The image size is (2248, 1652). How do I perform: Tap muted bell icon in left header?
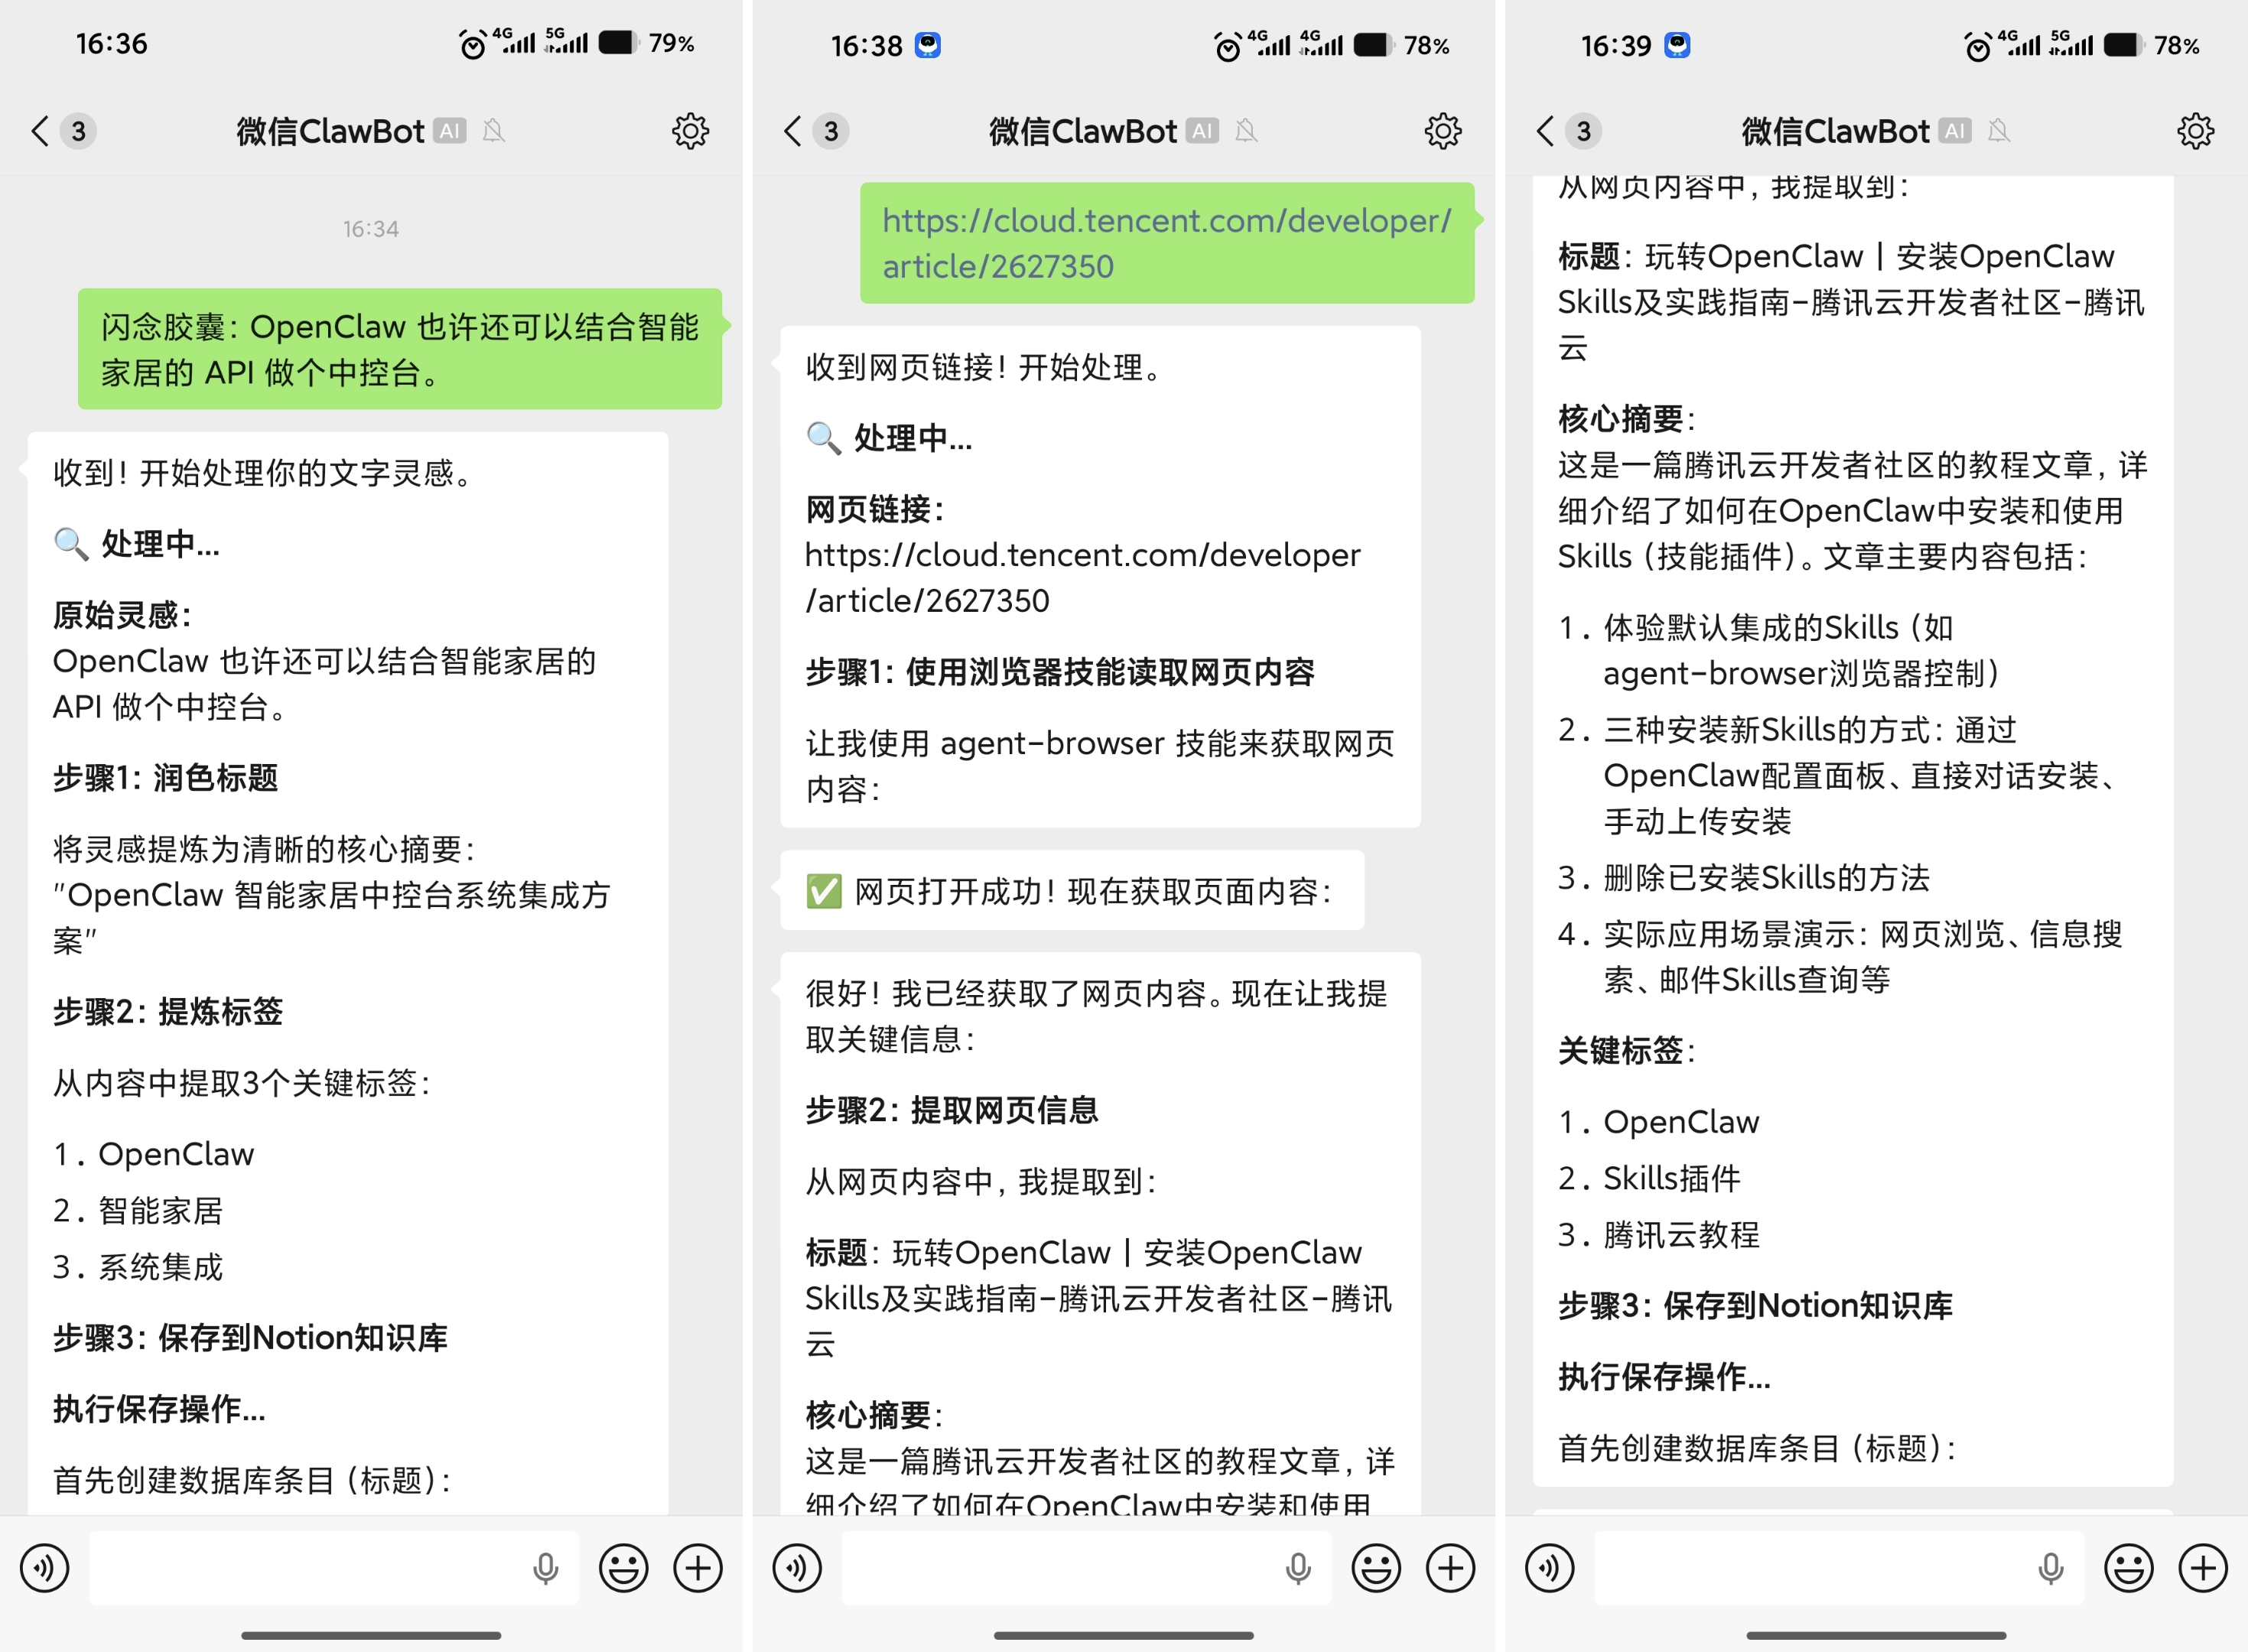pos(493,131)
